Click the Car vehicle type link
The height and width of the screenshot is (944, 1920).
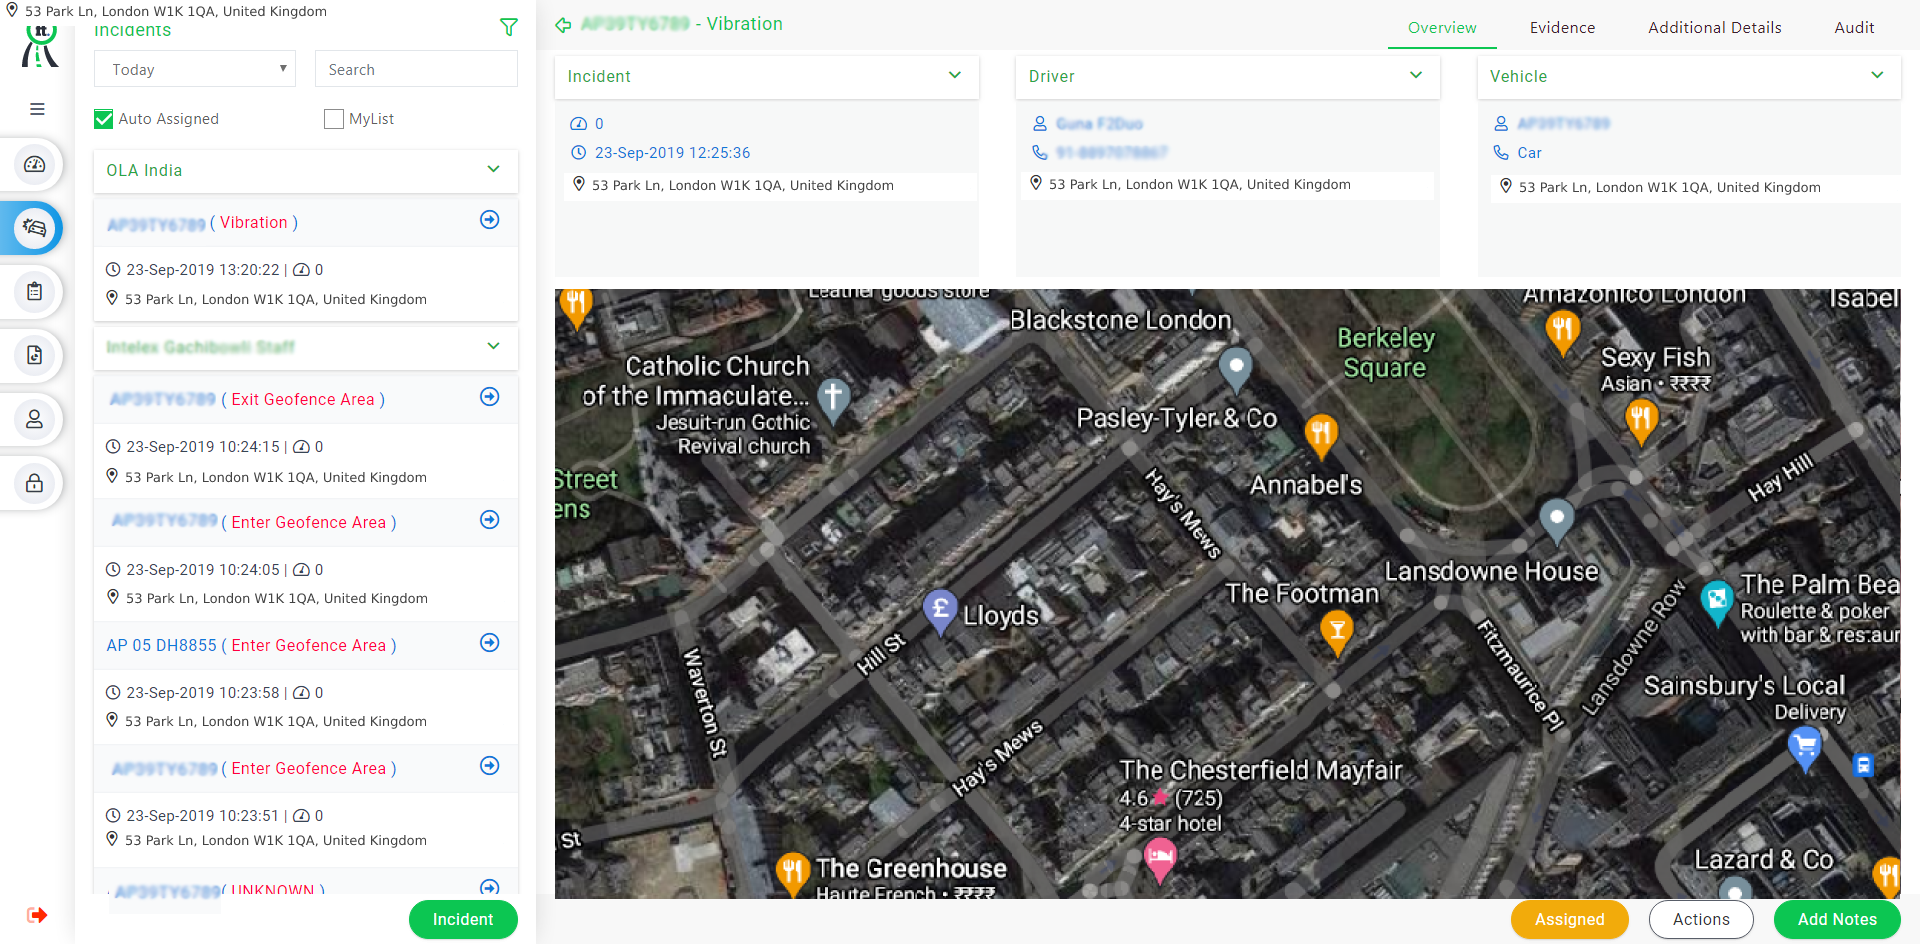(x=1529, y=153)
